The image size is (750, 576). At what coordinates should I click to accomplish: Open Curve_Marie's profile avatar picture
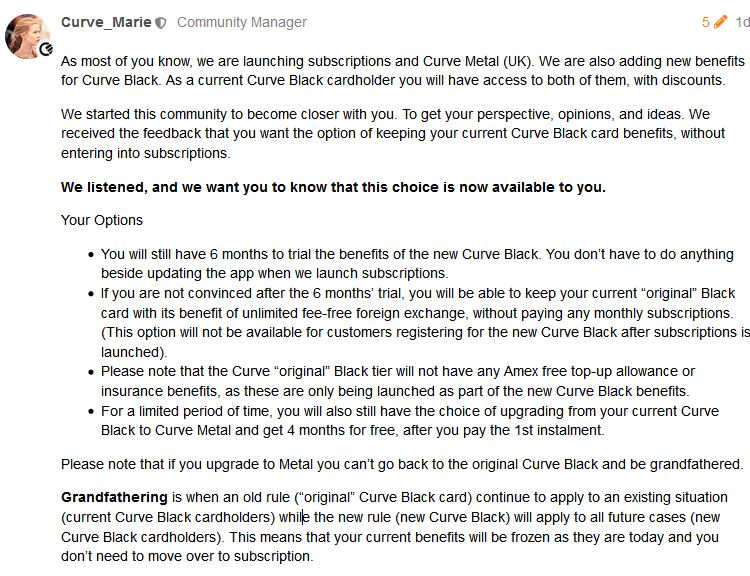pos(28,36)
